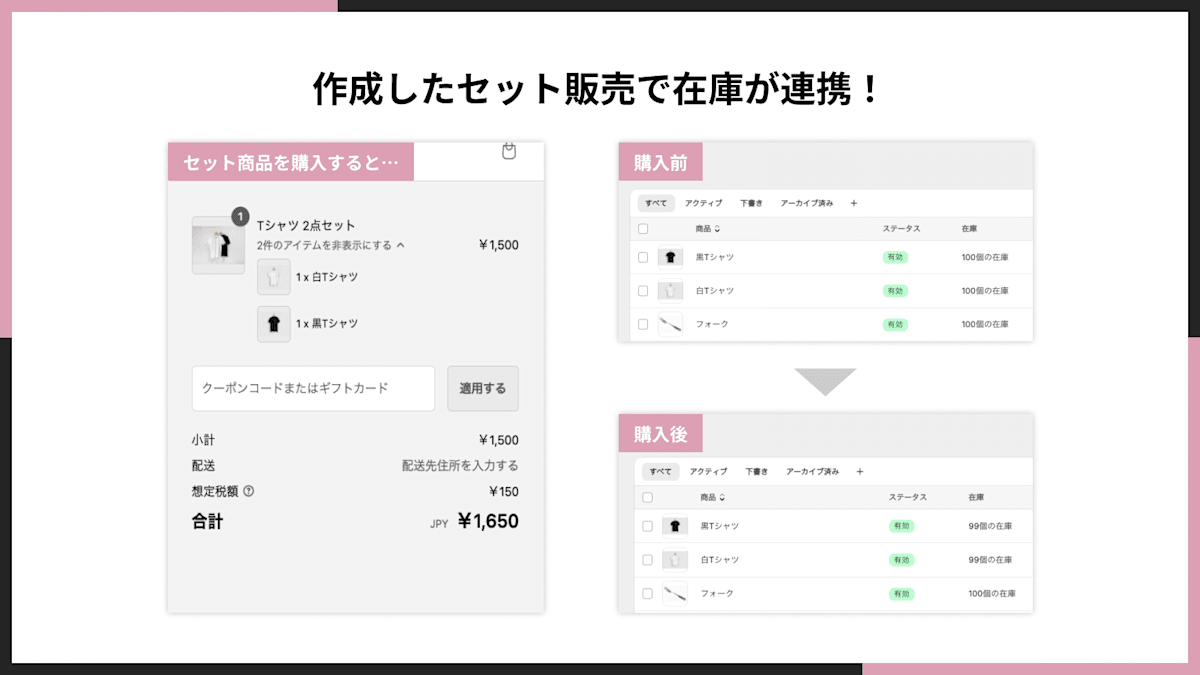Select 下書き tab in 購入前 panel
The image size is (1200, 675).
751,203
